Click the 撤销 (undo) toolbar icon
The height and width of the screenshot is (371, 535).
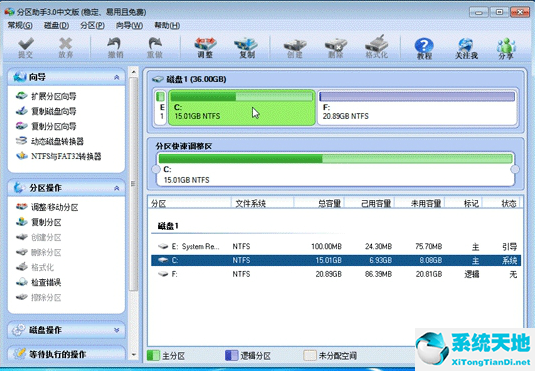[x=115, y=47]
